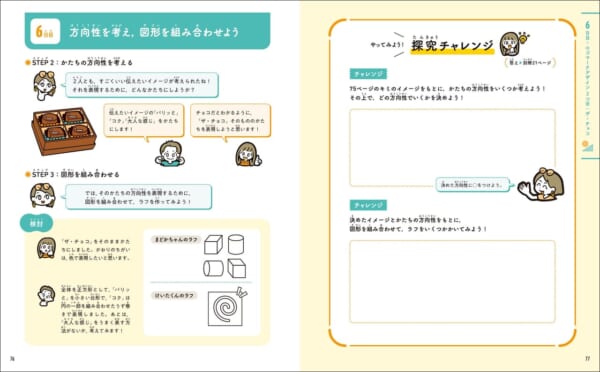Screen dimensions: 600x372
Task: Click inside the first challenge answer box
Action: pos(452,148)
